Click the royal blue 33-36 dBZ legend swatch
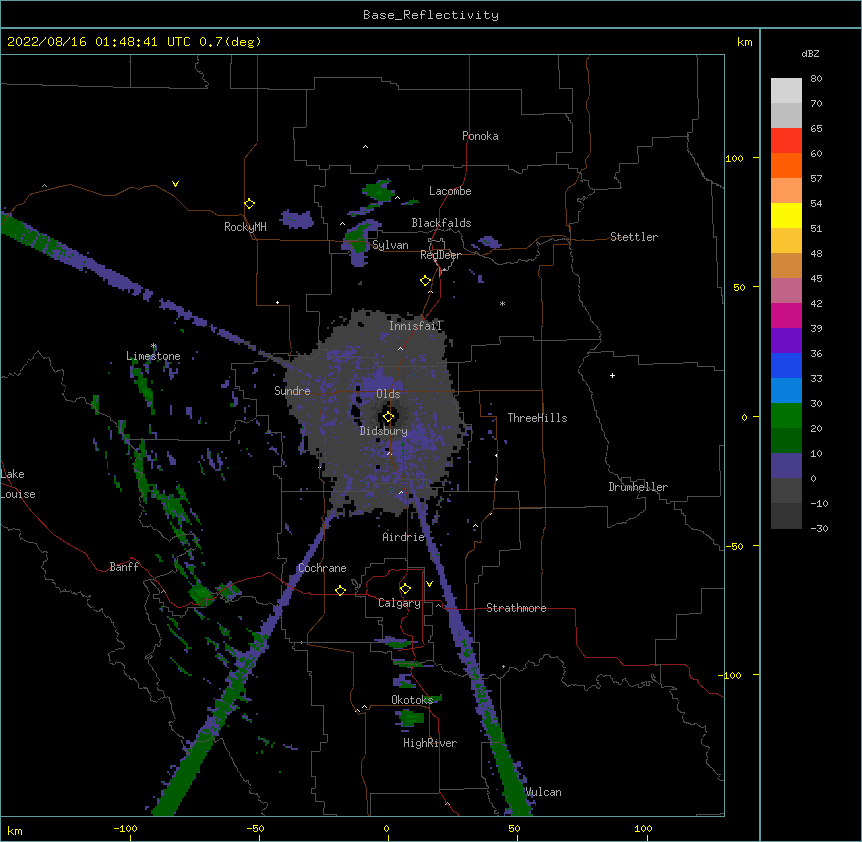This screenshot has width=862, height=842. tap(786, 365)
